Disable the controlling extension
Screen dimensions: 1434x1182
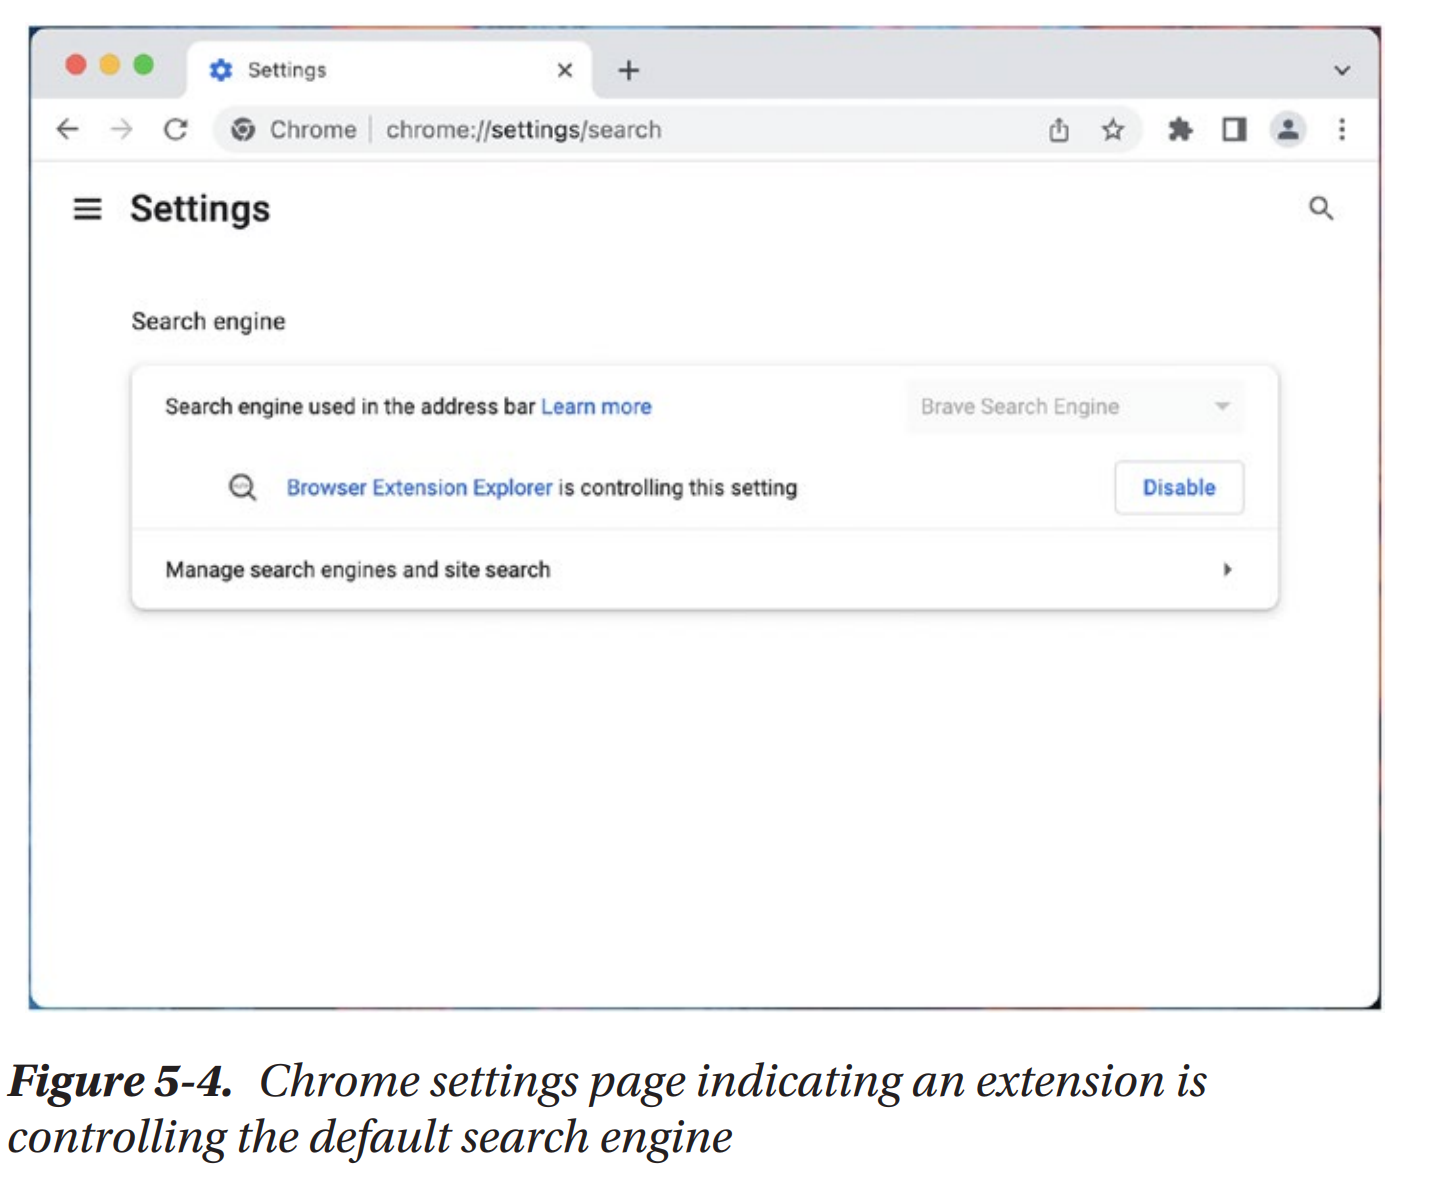coord(1179,488)
